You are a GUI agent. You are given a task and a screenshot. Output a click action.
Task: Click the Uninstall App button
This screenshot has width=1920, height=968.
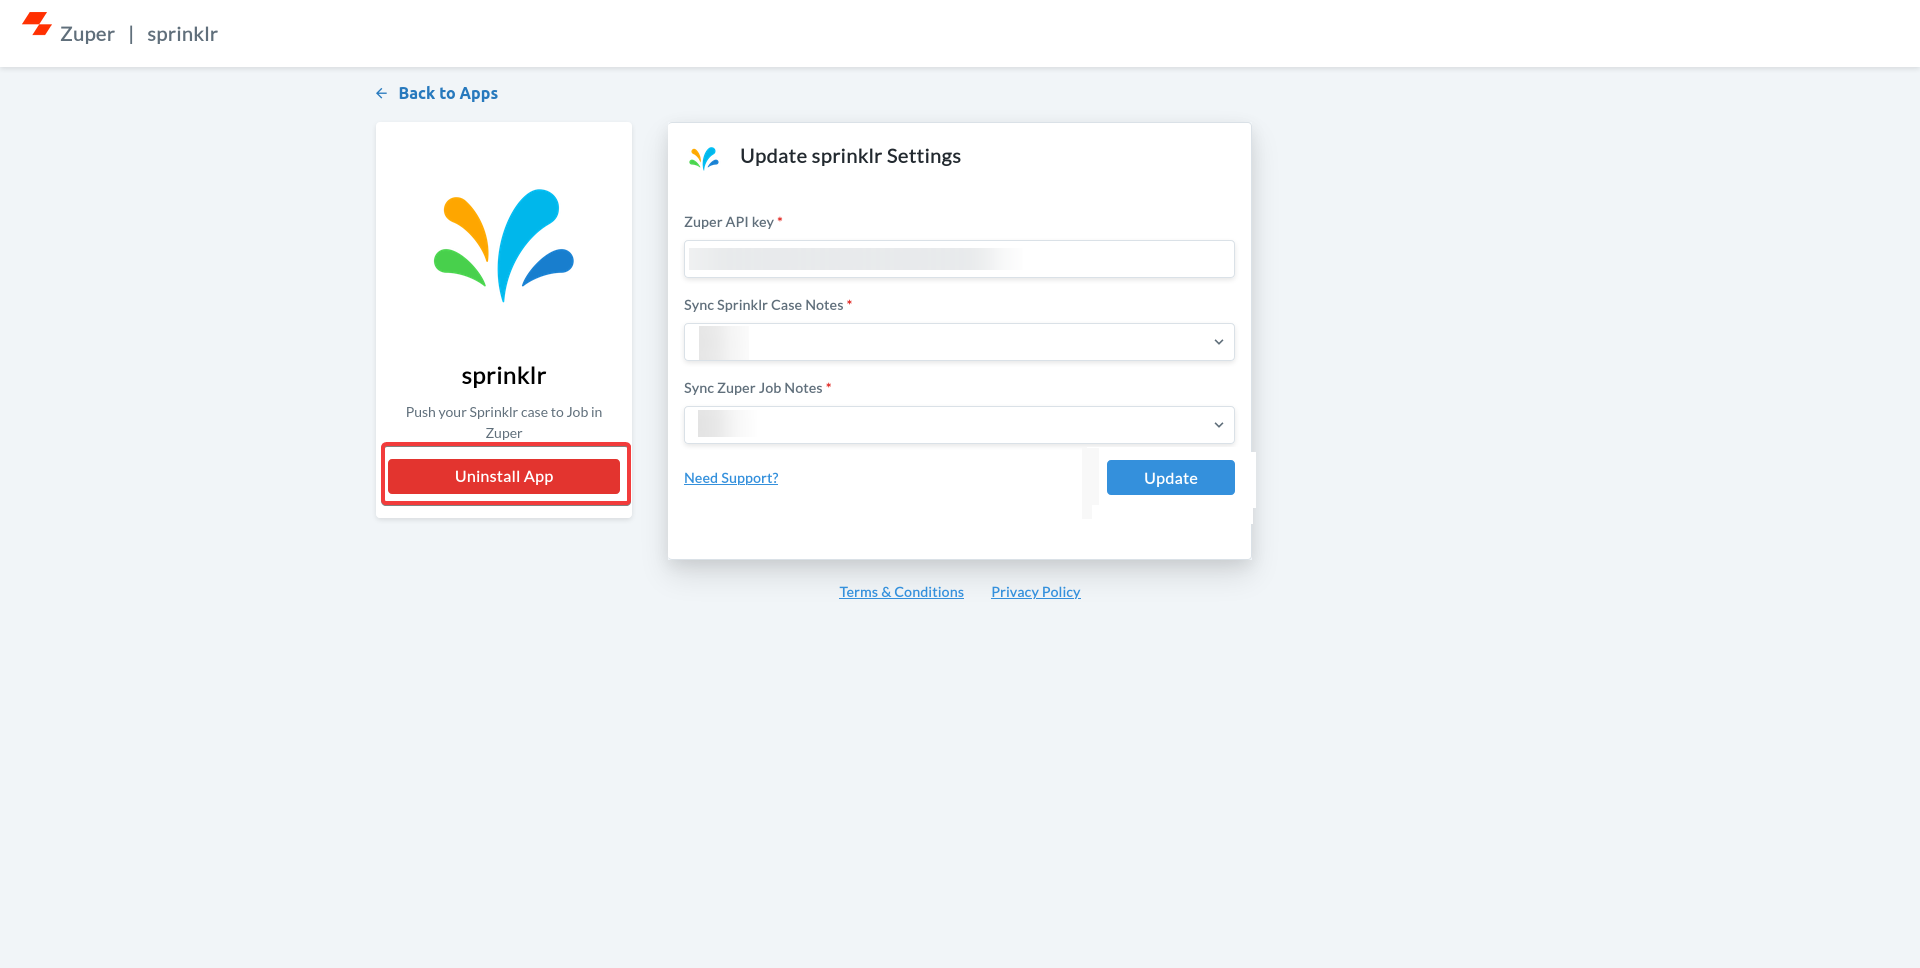click(504, 476)
